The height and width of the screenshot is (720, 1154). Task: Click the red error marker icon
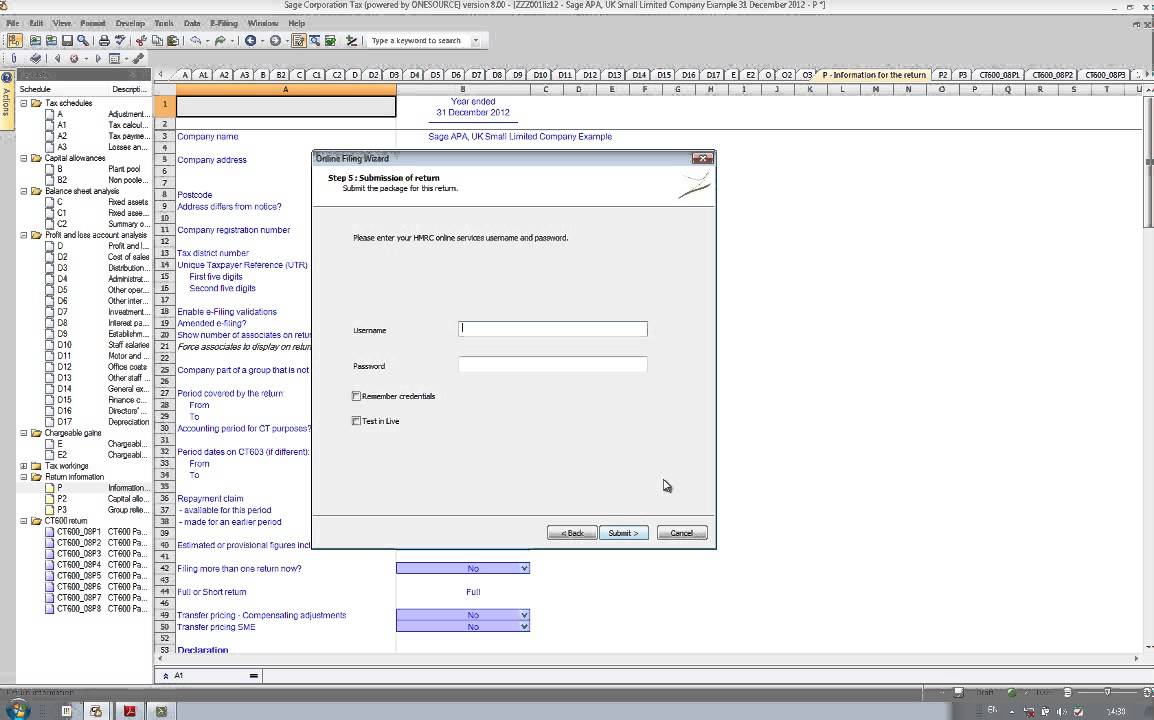74,58
